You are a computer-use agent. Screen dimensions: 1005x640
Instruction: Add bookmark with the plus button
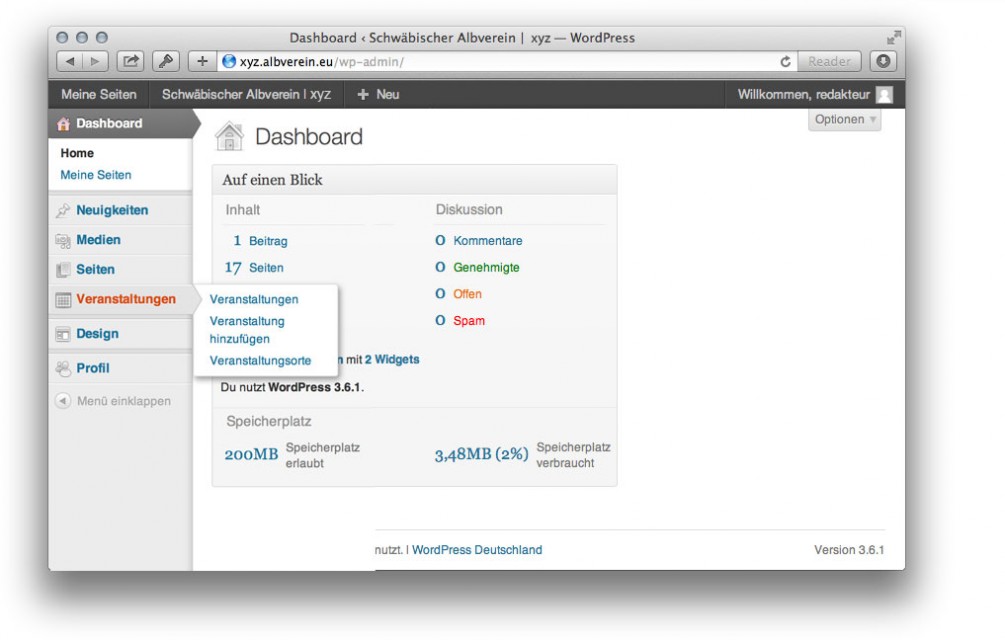202,62
